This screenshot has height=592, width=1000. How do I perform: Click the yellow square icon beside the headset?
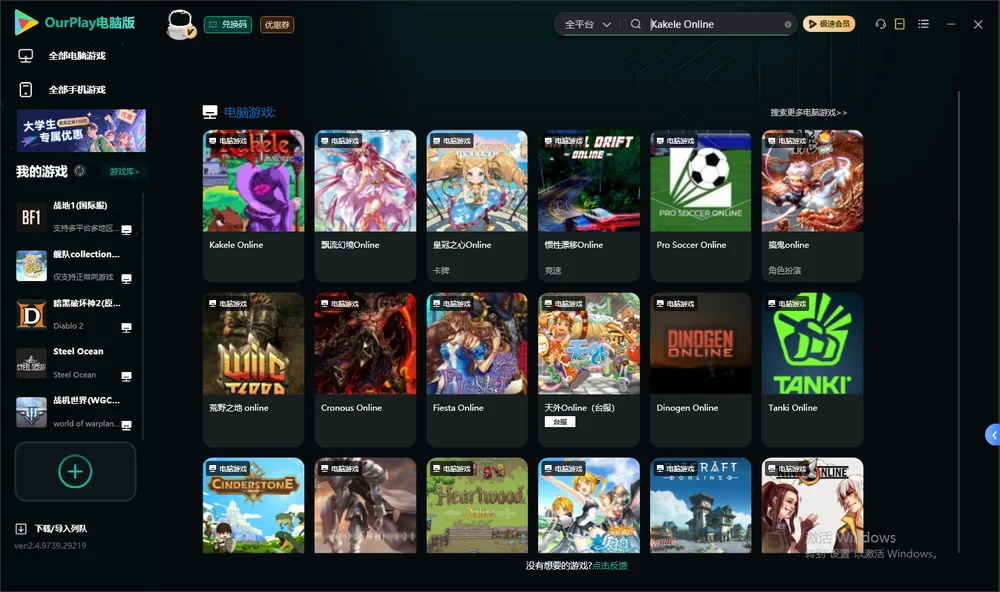(900, 24)
